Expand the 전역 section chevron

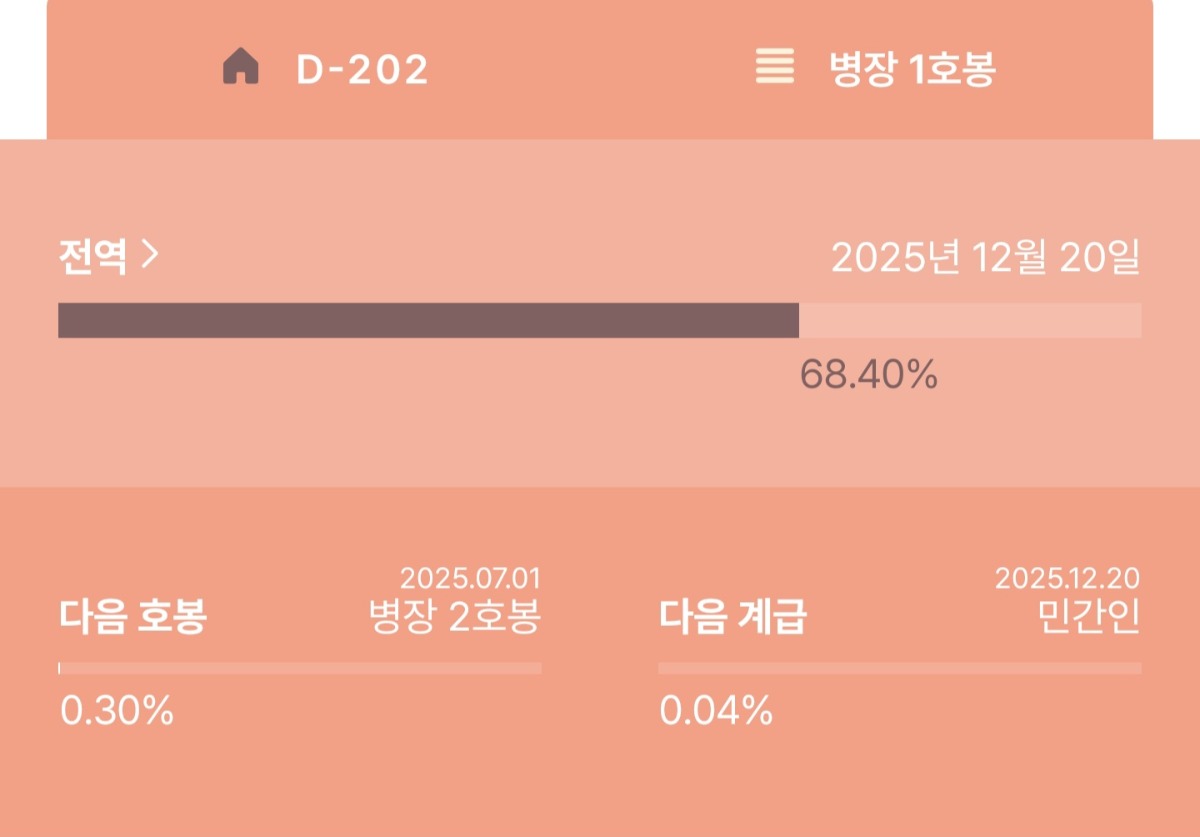[149, 257]
